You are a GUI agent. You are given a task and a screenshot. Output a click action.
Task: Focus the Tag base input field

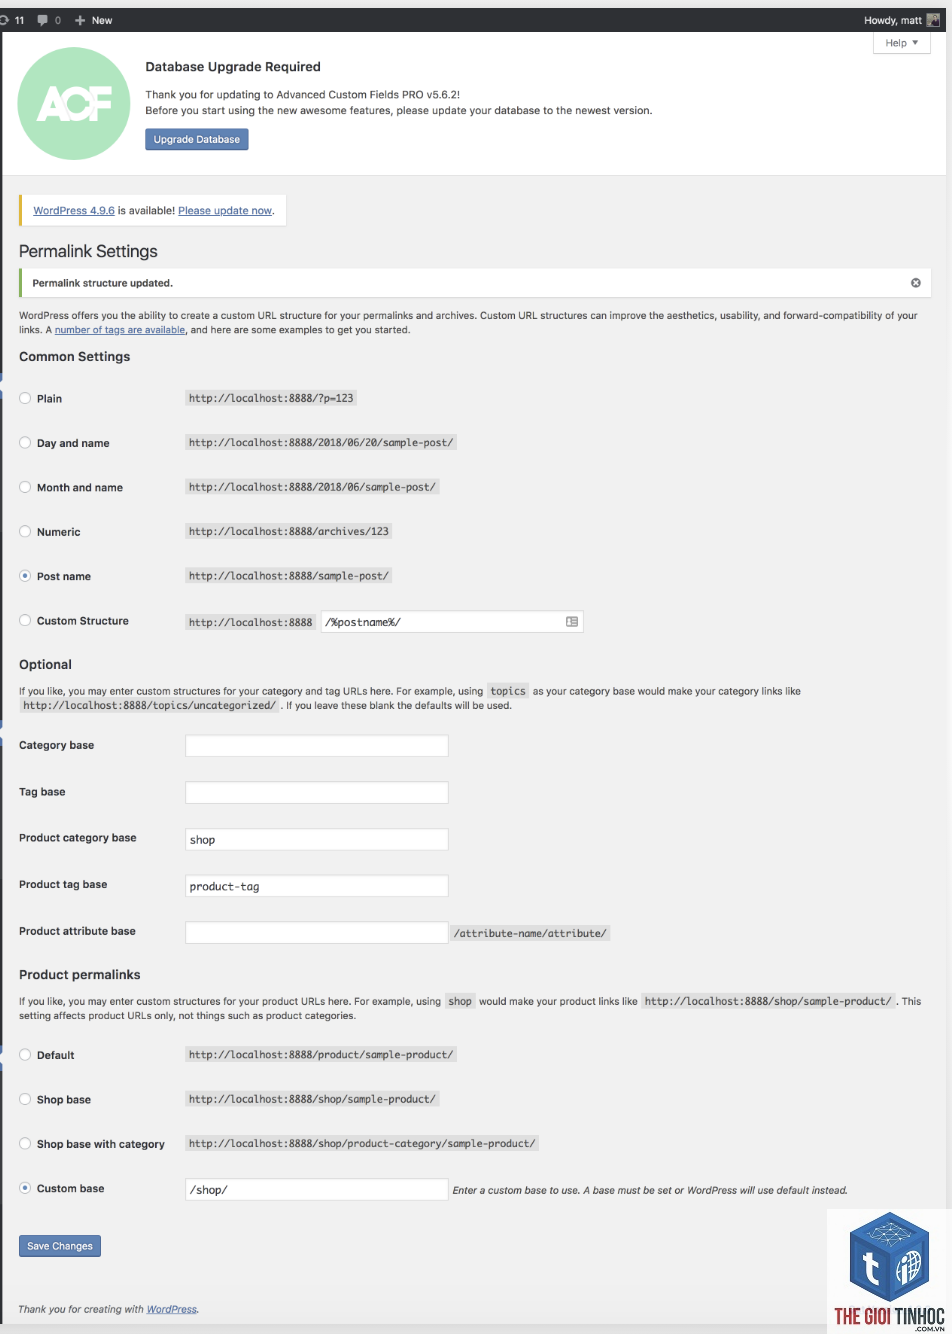317,793
